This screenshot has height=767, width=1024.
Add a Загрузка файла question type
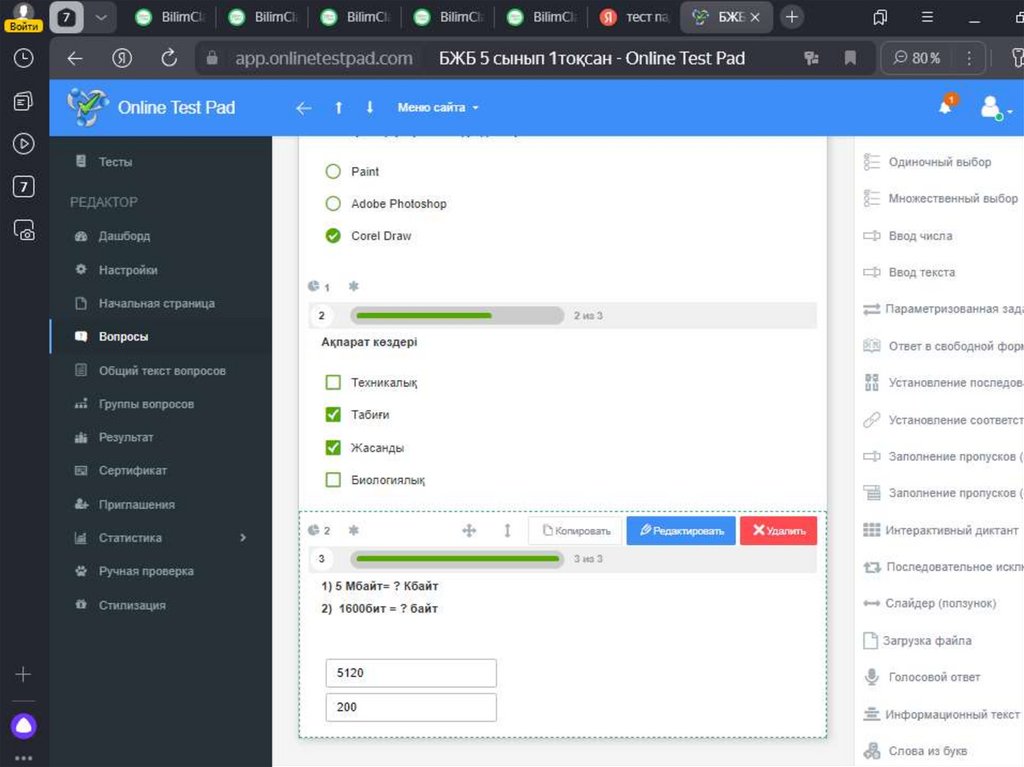918,640
